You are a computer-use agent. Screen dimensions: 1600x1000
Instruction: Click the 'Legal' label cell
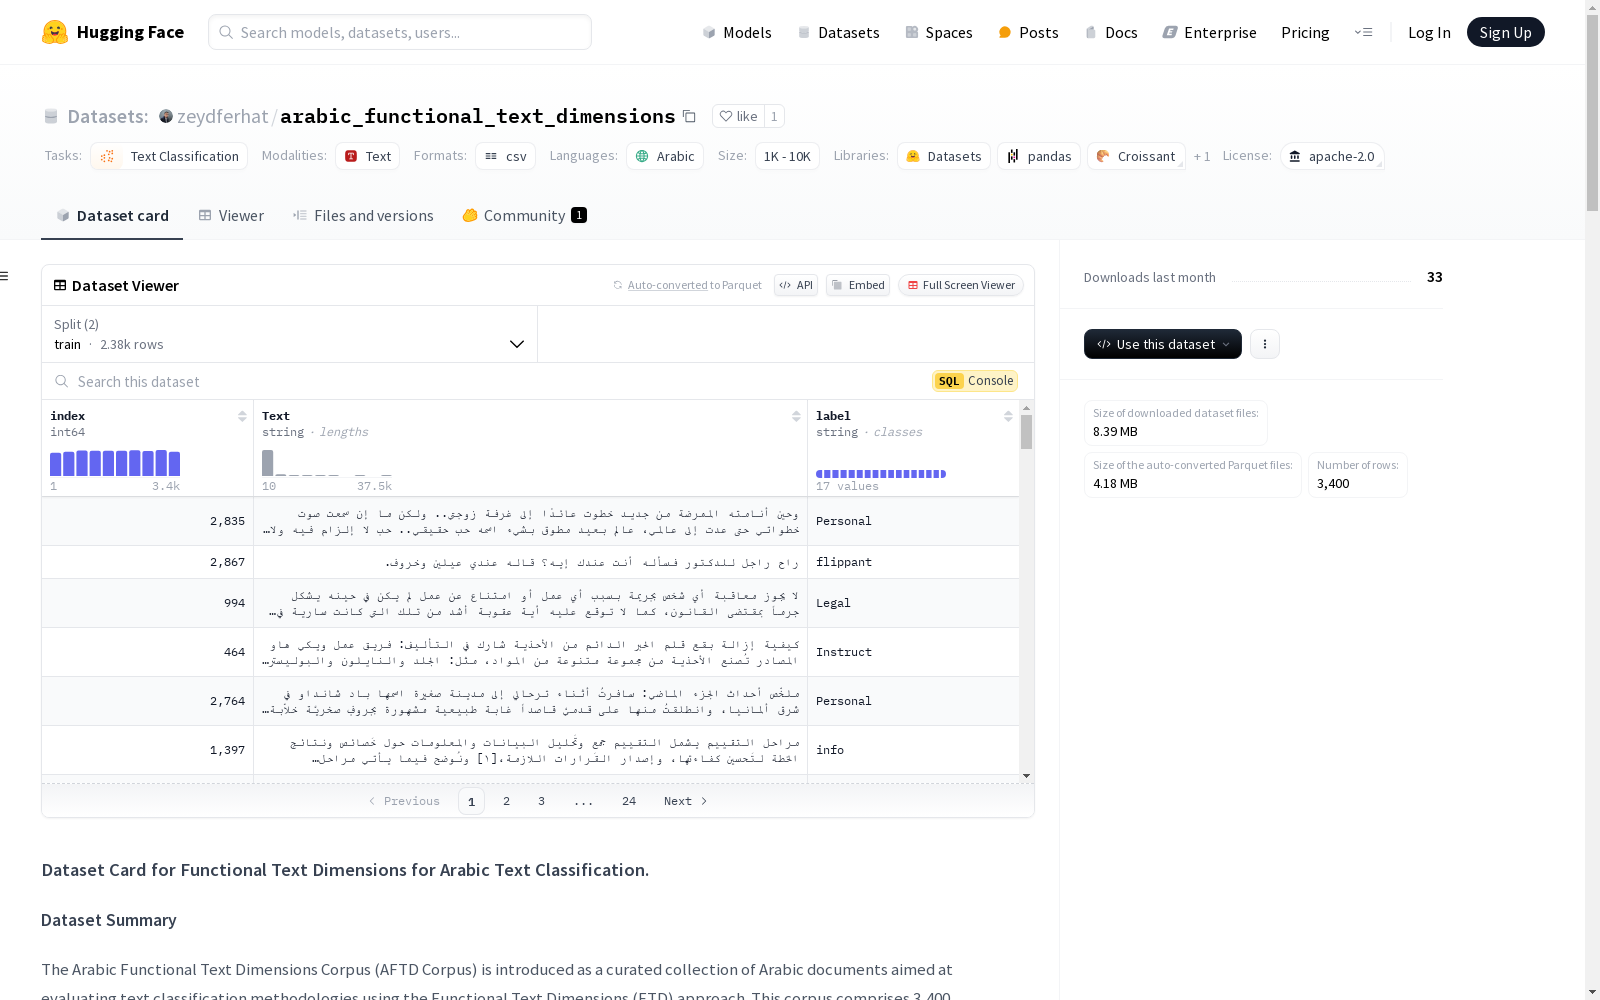click(x=913, y=603)
